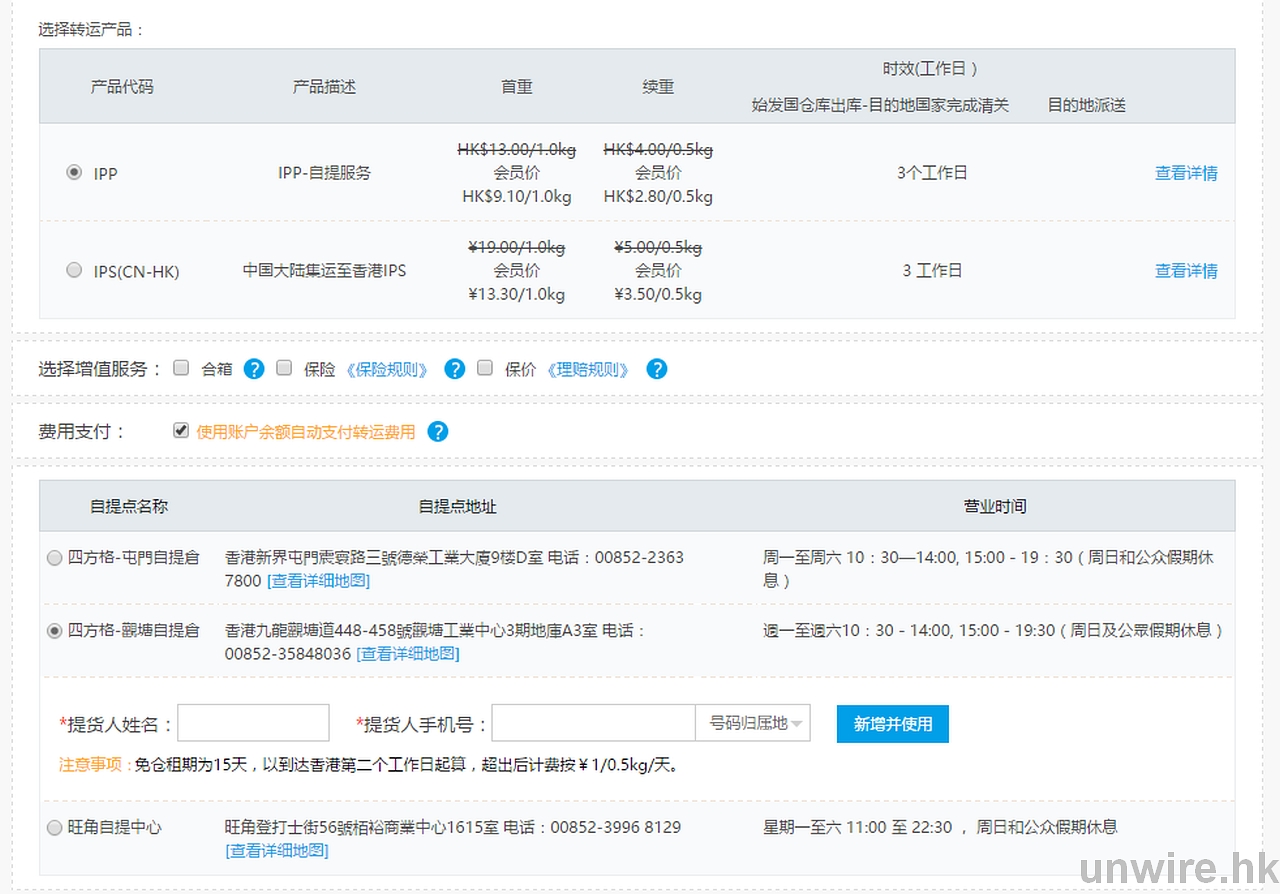
Task: Open 查看详情 for the IPP product
Action: tap(1186, 173)
